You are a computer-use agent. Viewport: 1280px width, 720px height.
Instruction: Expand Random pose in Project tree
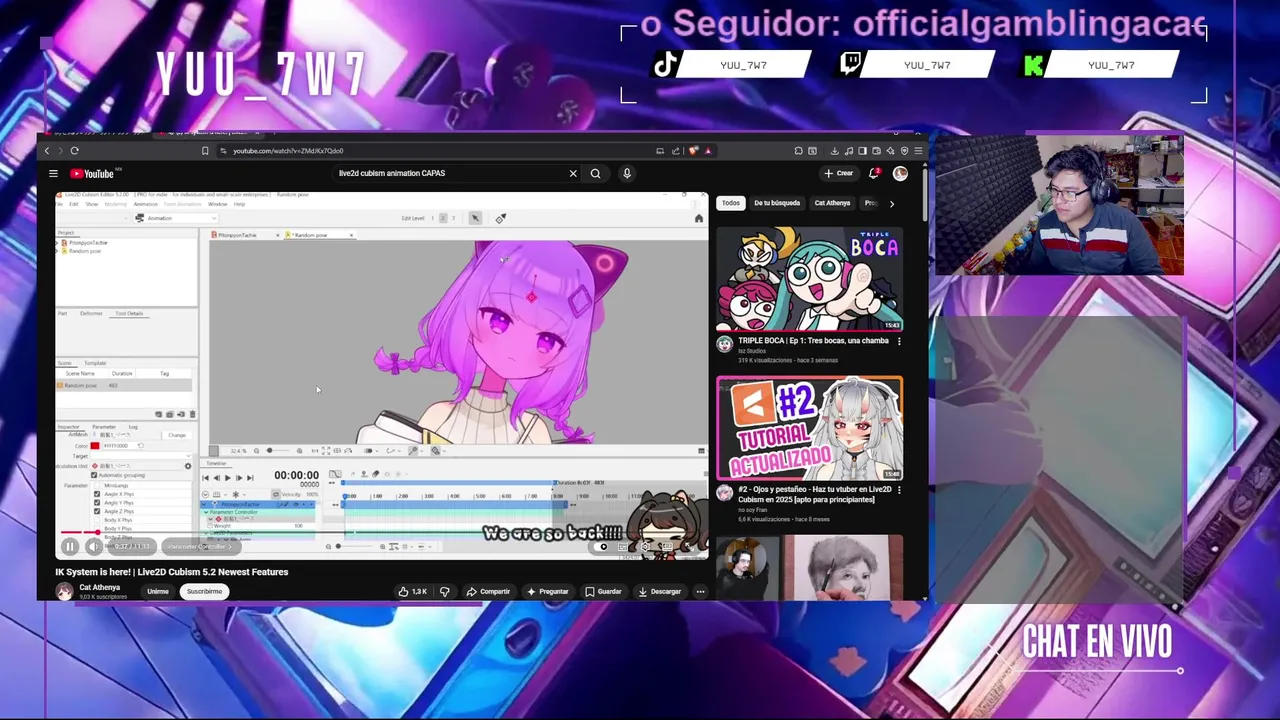(x=57, y=251)
